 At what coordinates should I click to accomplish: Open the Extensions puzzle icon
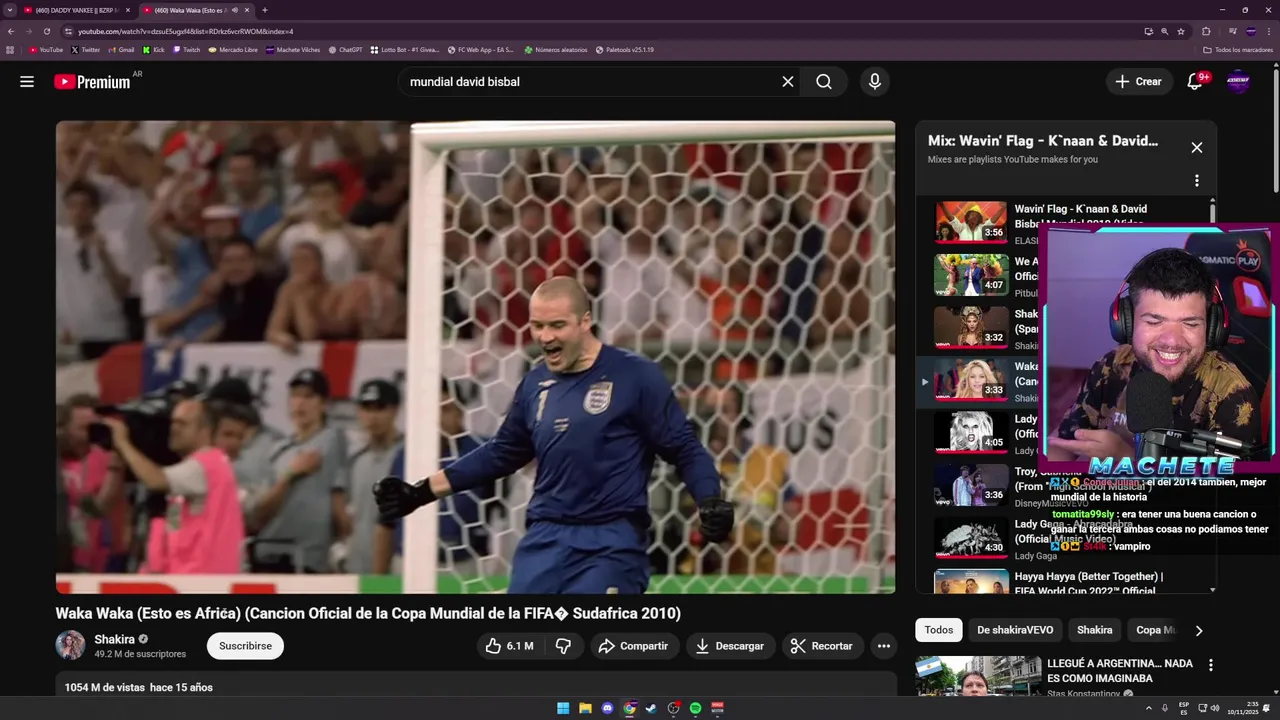(1206, 31)
